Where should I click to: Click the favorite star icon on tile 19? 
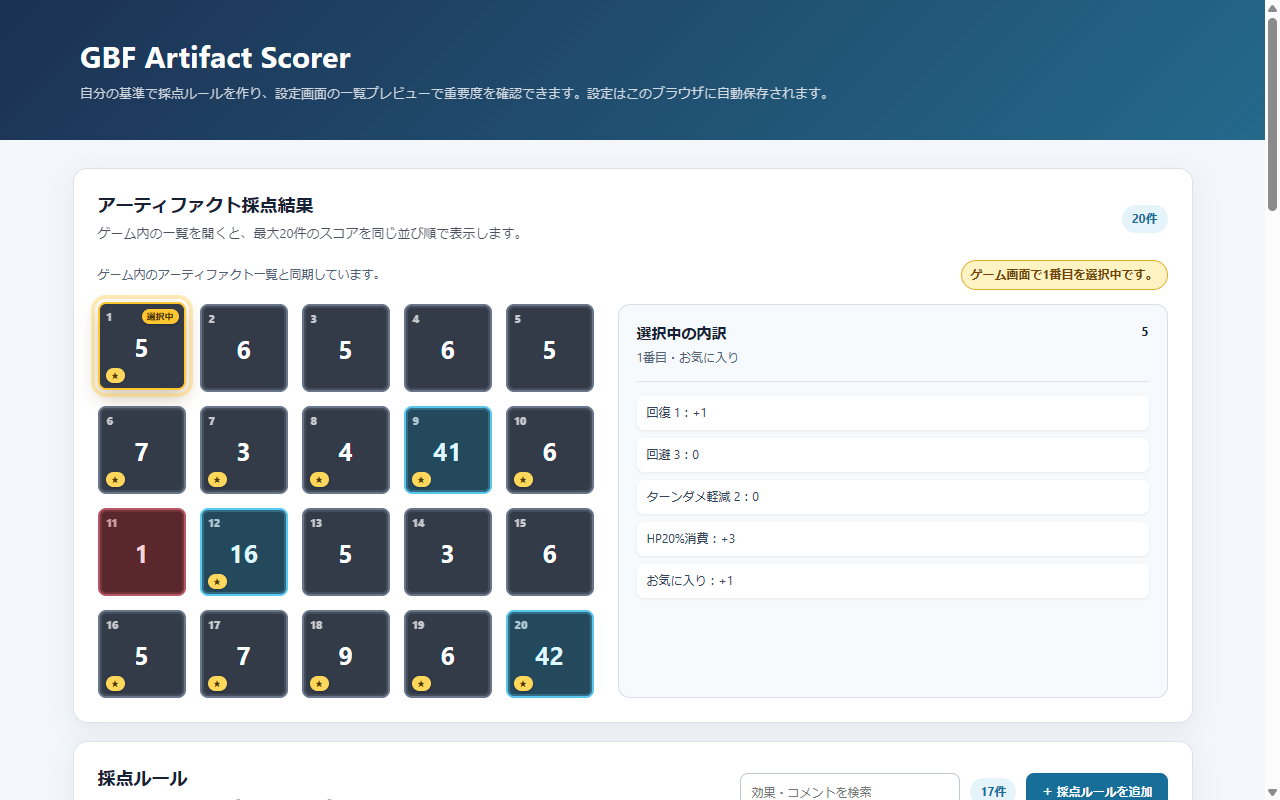(x=421, y=684)
